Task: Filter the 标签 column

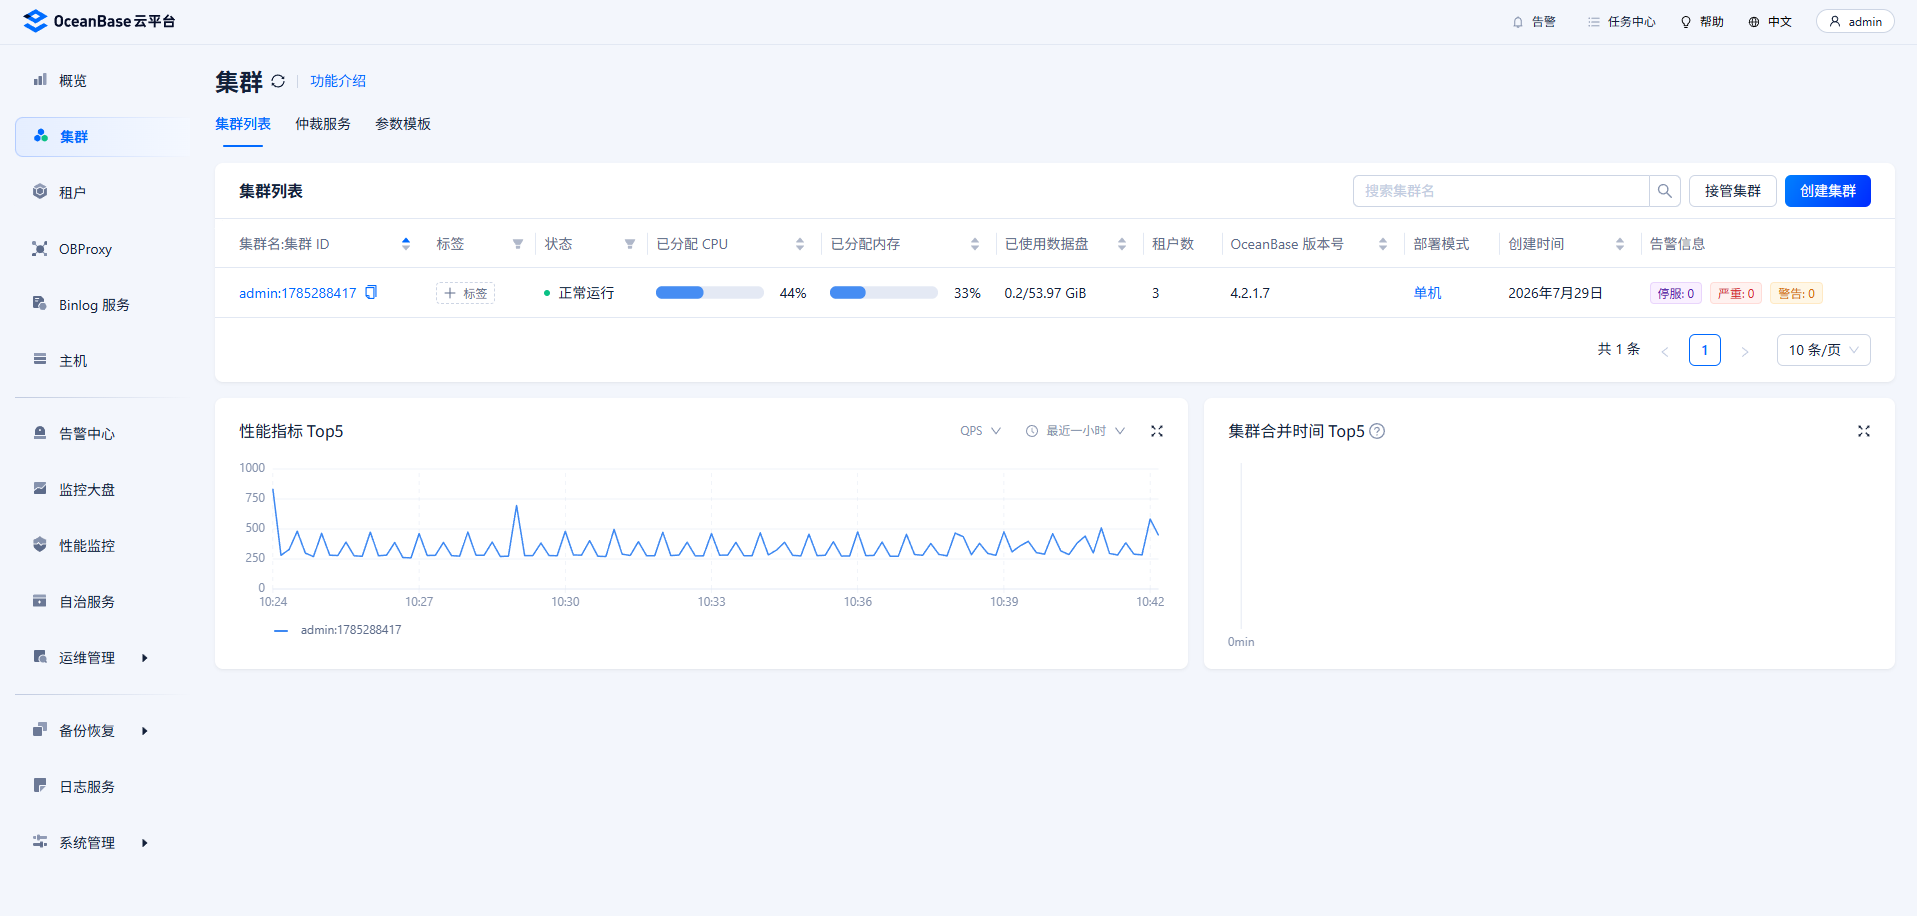Action: [x=518, y=244]
